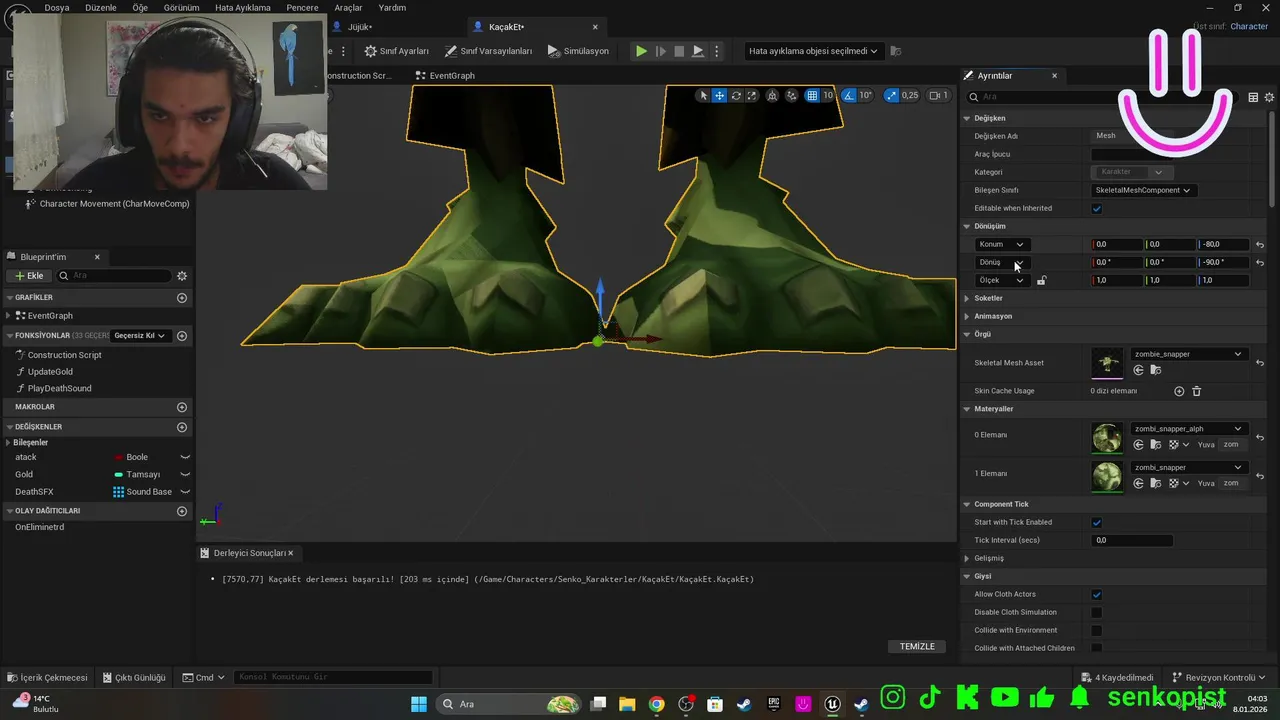Open Sınıf Ayarları class settings

(x=396, y=51)
